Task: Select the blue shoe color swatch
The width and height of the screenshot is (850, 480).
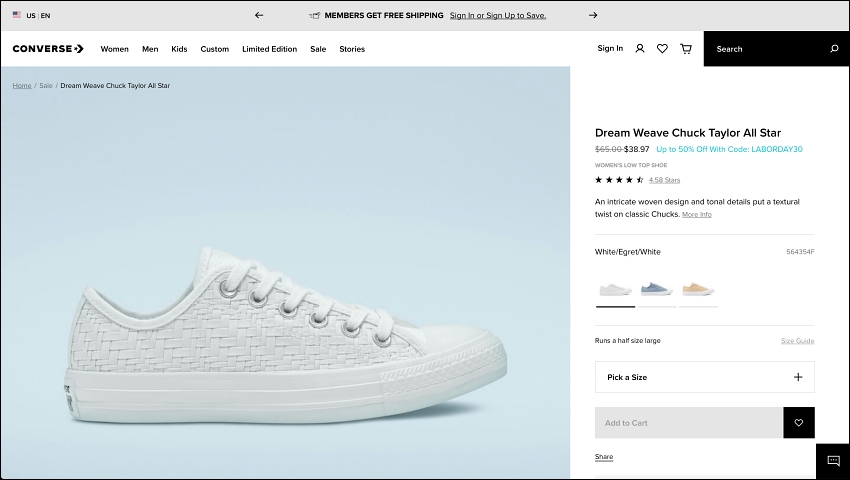Action: 656,290
